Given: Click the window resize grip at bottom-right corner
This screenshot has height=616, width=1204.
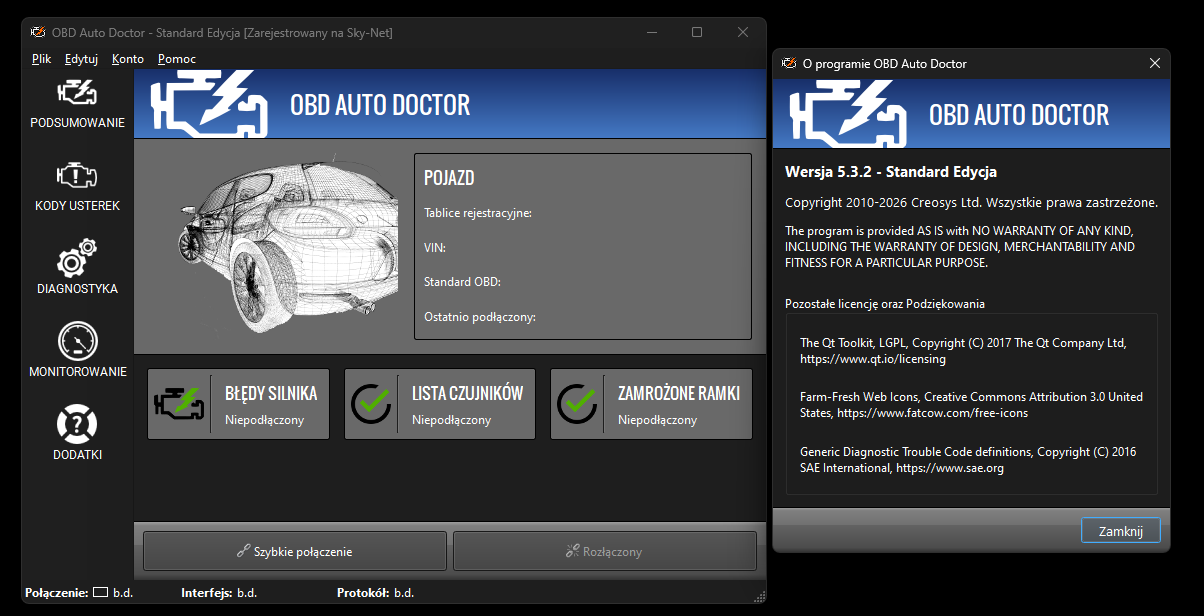Looking at the screenshot, I should click(x=759, y=596).
